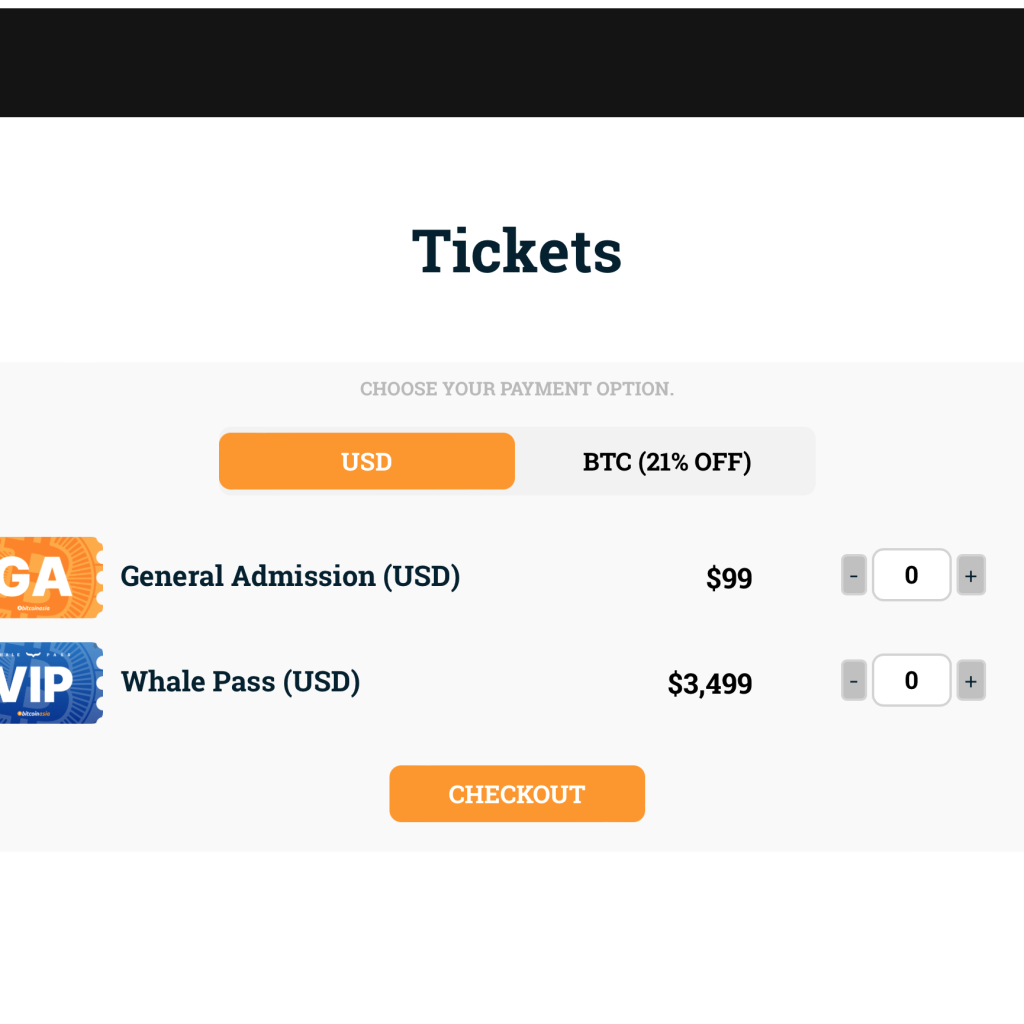Click the General Admission (USD) label

[290, 577]
